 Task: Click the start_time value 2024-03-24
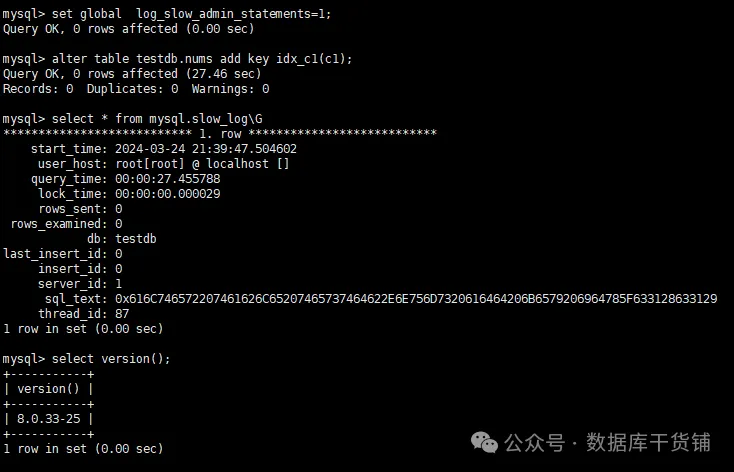(x=206, y=149)
